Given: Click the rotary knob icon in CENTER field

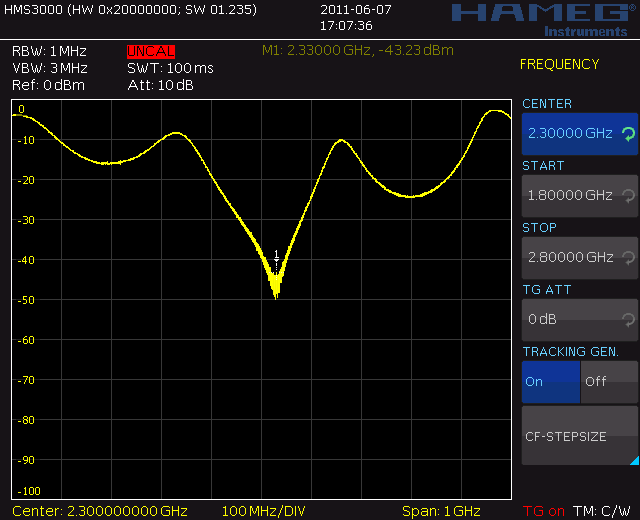Looking at the screenshot, I should click(628, 133).
